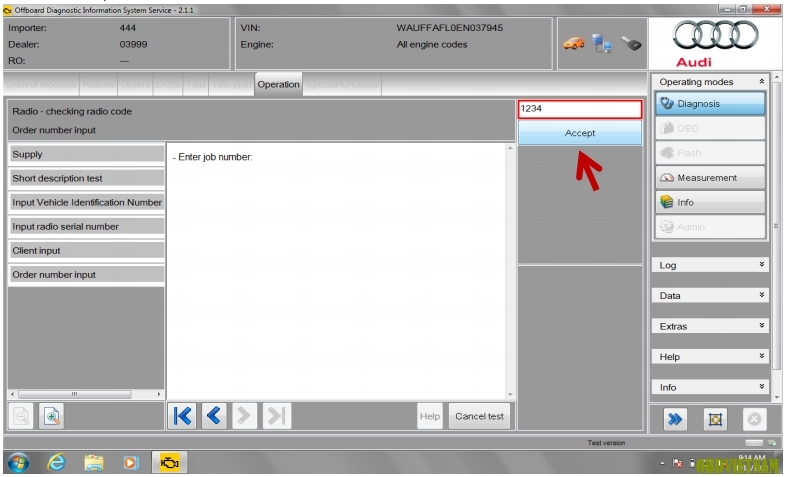Select Input Vehicle Identification Number step
Screen dimensions: 786x477
tap(86, 202)
